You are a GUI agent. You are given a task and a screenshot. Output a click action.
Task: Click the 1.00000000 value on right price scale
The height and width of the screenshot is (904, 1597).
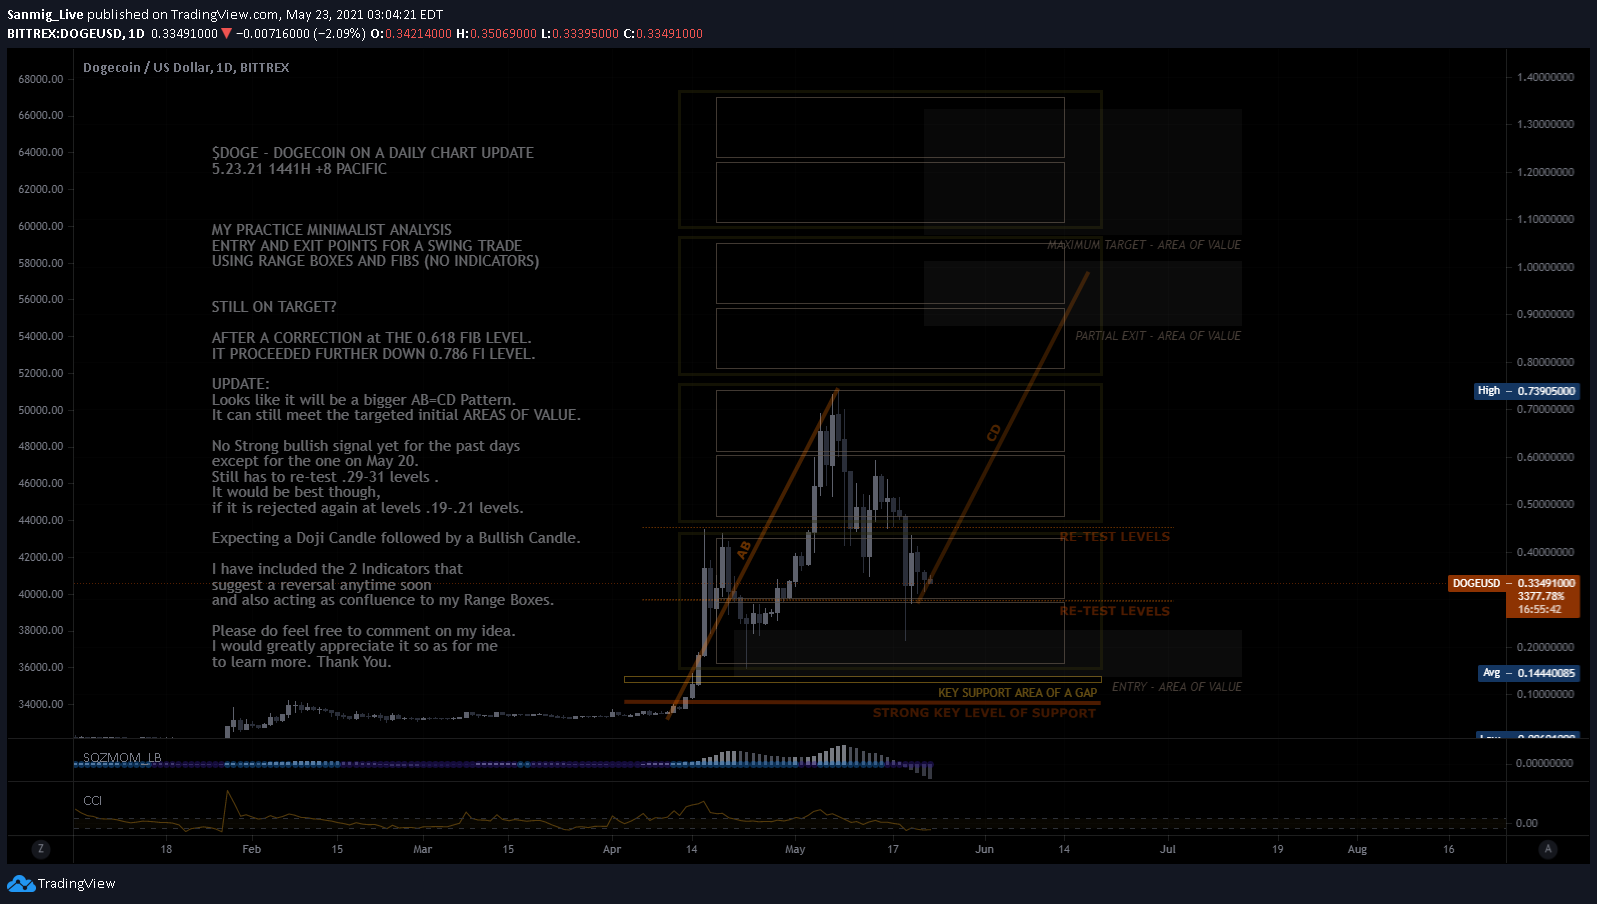(1545, 267)
